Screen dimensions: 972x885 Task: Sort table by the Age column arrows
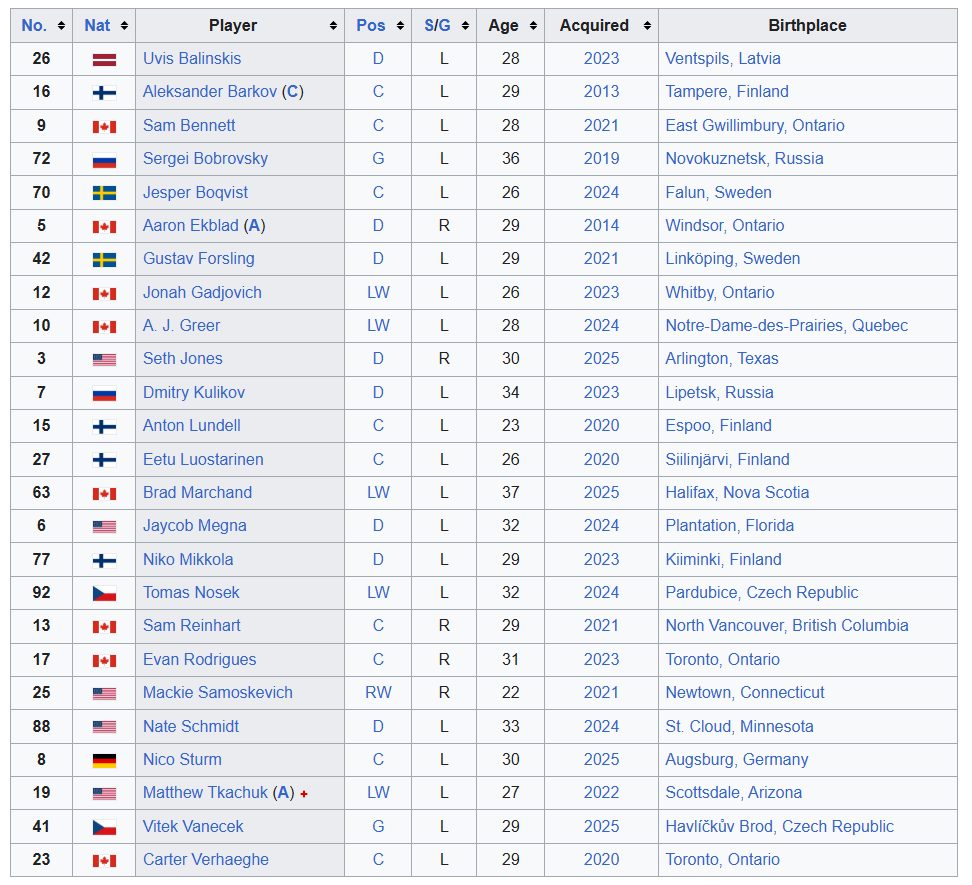(x=533, y=25)
